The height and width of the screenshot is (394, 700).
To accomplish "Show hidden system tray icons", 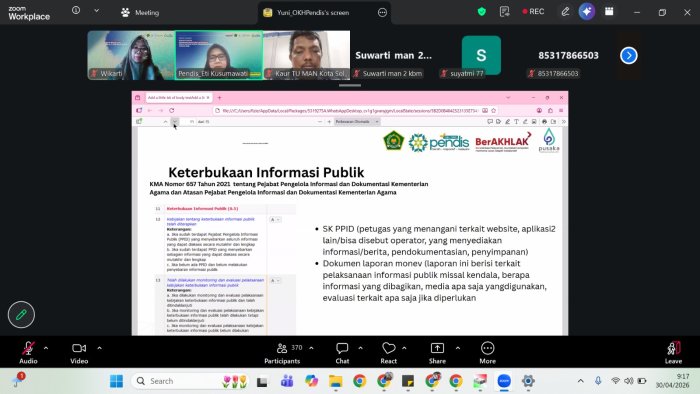I will point(580,381).
